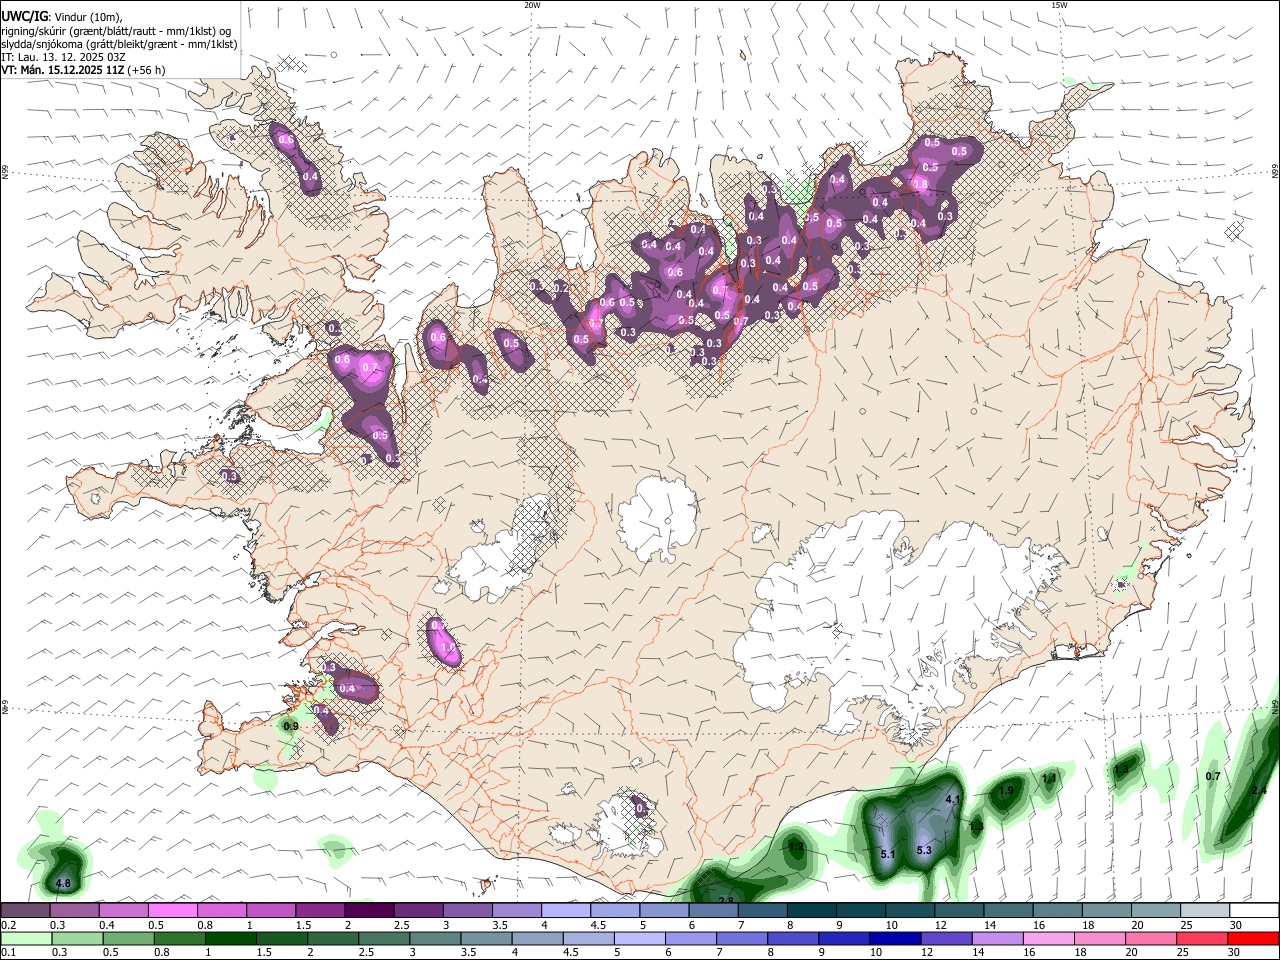Click the 20W longitude label
This screenshot has width=1280, height=960.
[x=532, y=5]
